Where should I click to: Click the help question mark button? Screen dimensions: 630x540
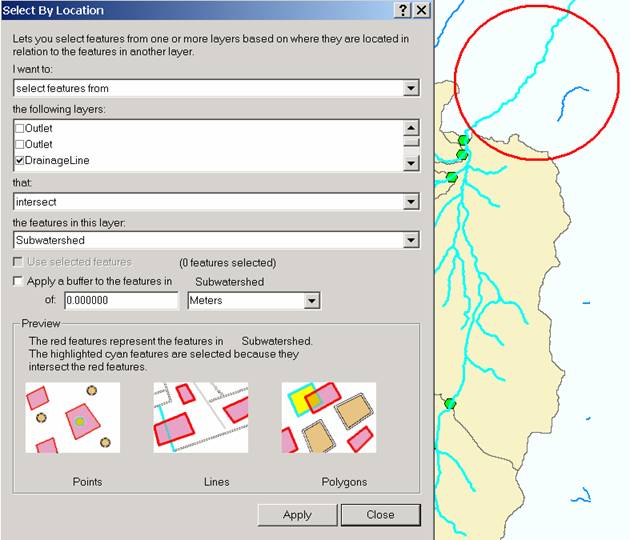pyautogui.click(x=403, y=10)
